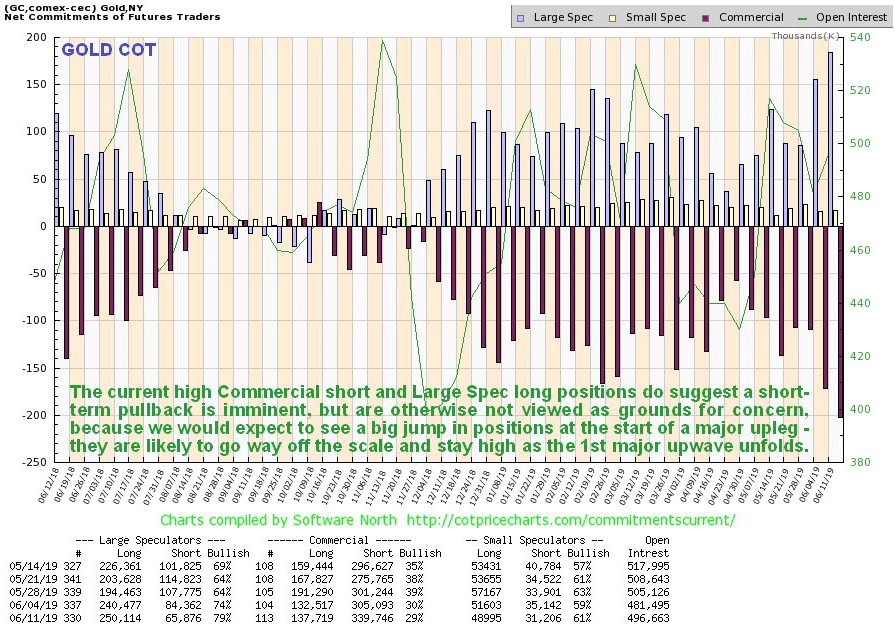Click the lowest Commercial bar at far right
Image resolution: width=895 pixels, height=625 pixels.
[840, 321]
